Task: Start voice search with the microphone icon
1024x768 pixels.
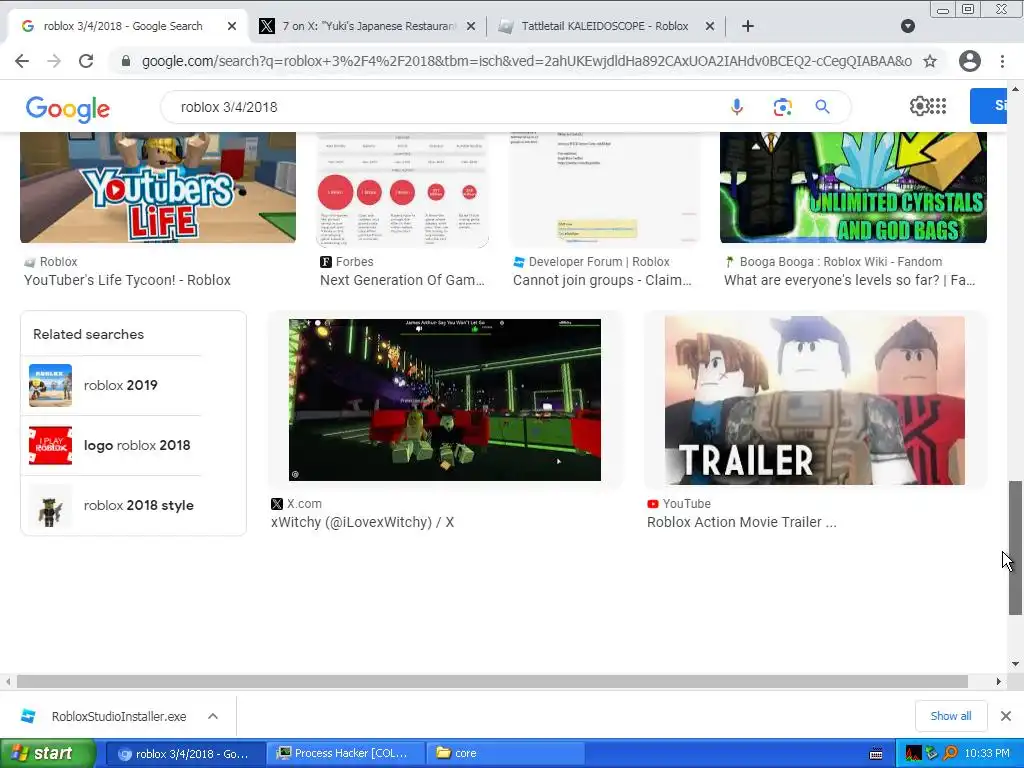Action: click(737, 107)
